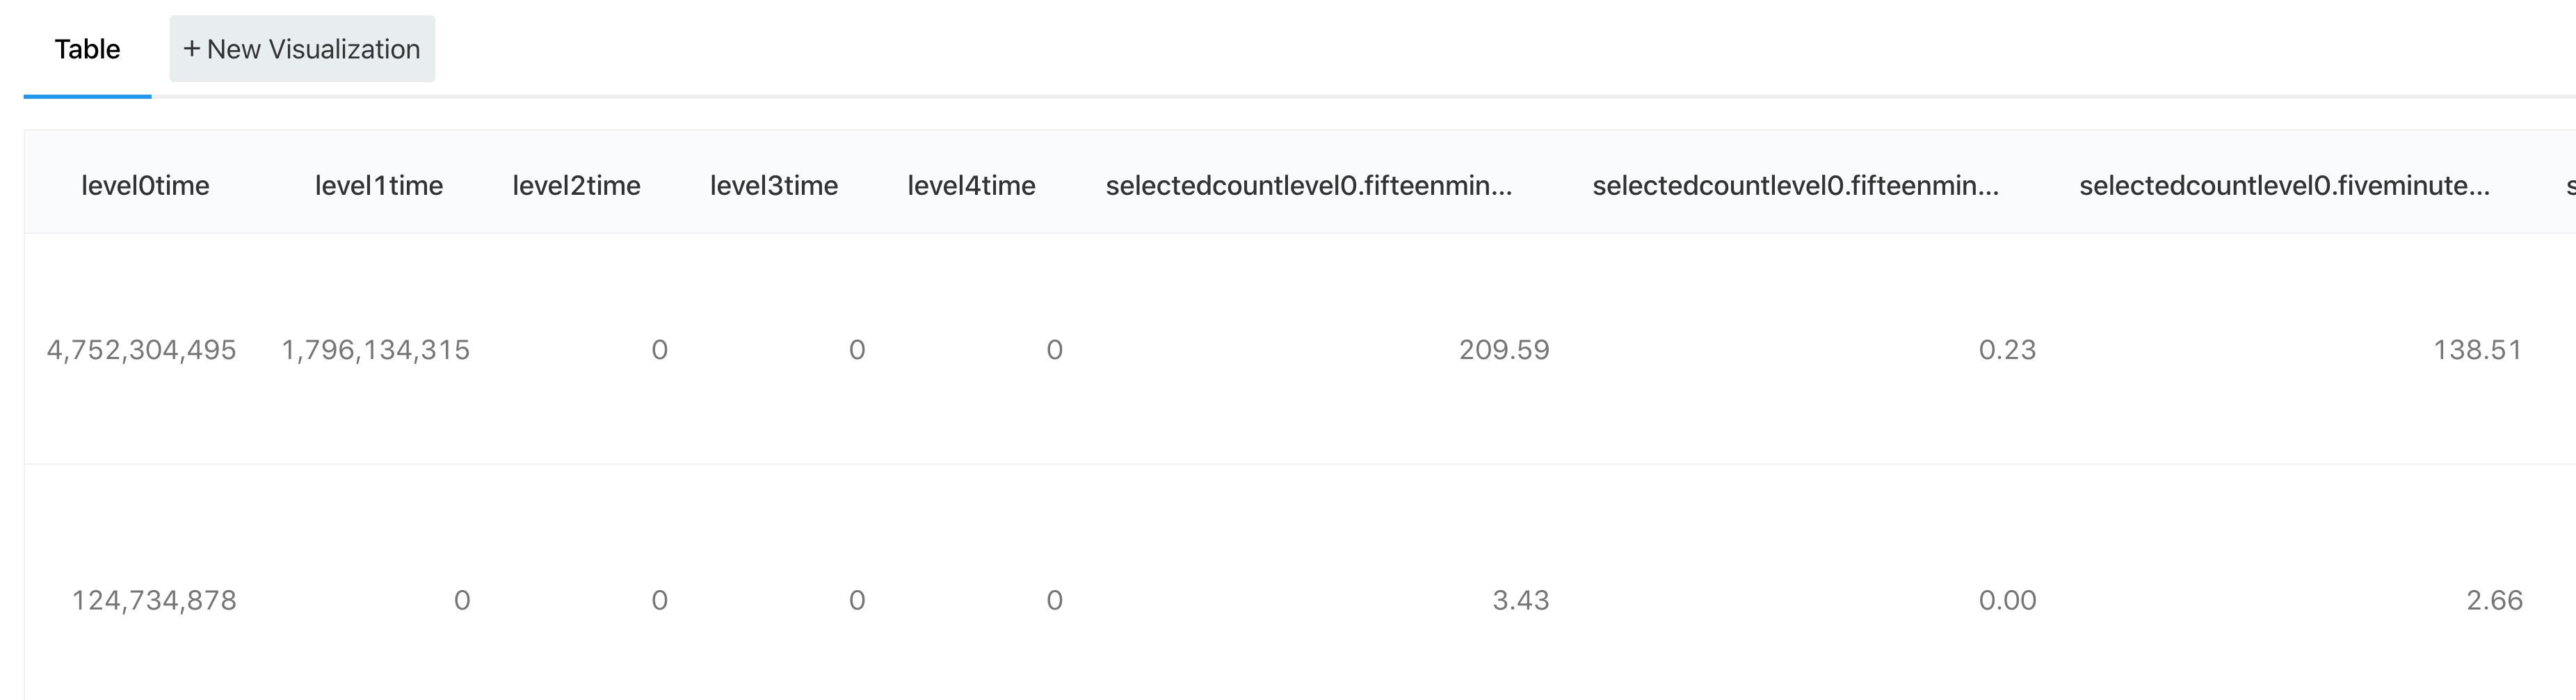Screen dimensions: 2576x700
Task: Select cell with value 0.23
Action: click(2007, 350)
